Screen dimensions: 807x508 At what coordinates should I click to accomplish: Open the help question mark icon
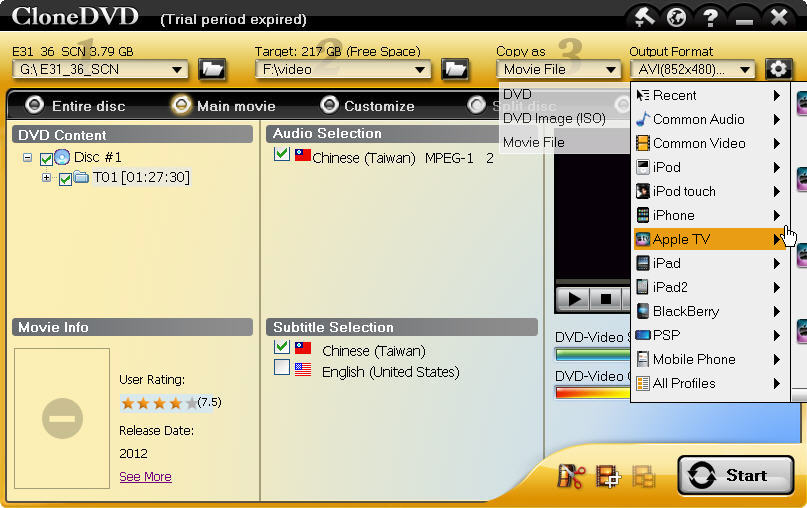[710, 17]
